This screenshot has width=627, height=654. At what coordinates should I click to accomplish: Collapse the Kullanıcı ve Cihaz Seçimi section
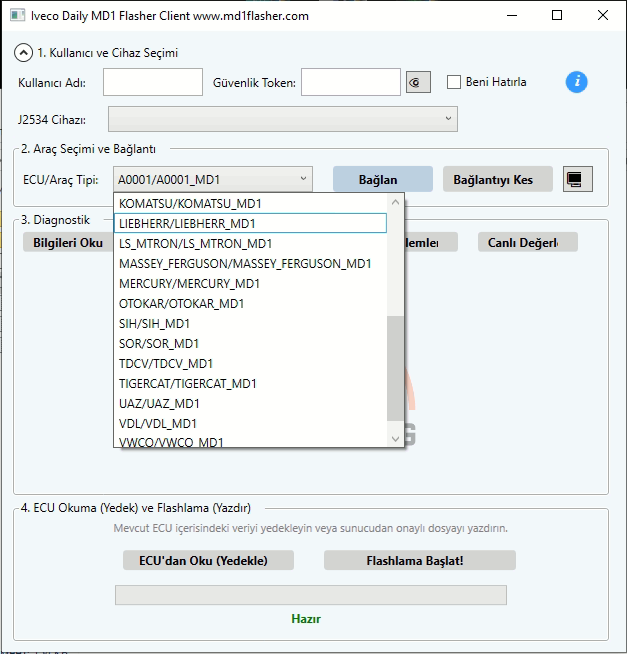[23, 53]
